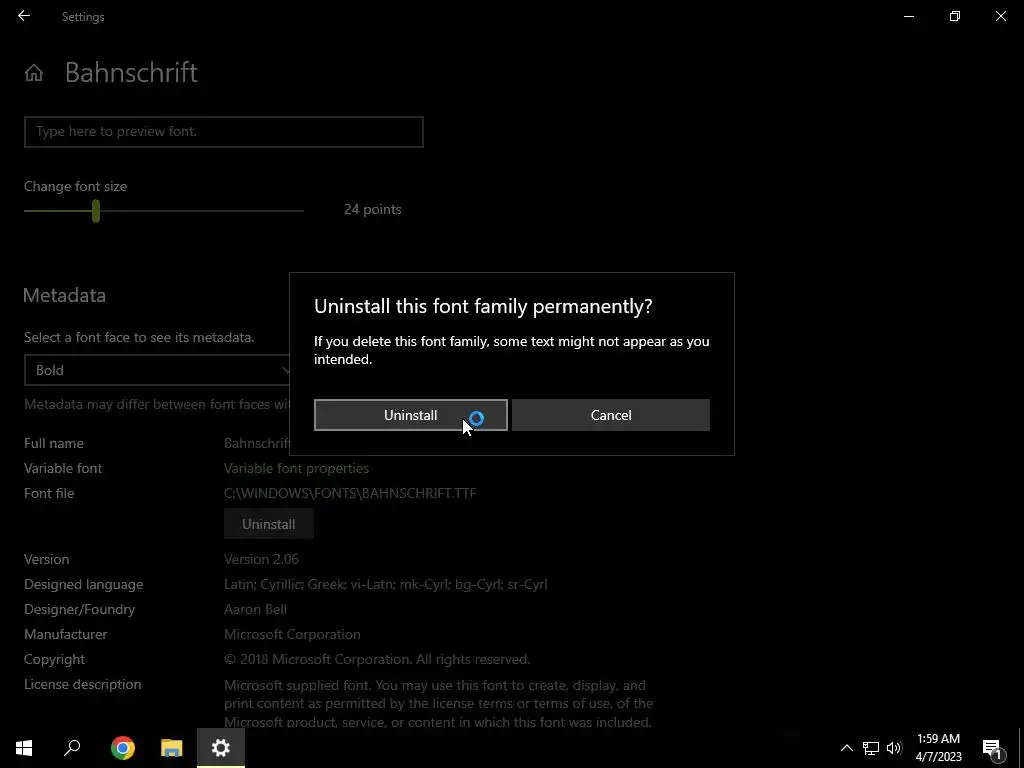Click the '© 2018 Microsoft Corporation' copyright text
1024x768 pixels.
[x=377, y=660]
